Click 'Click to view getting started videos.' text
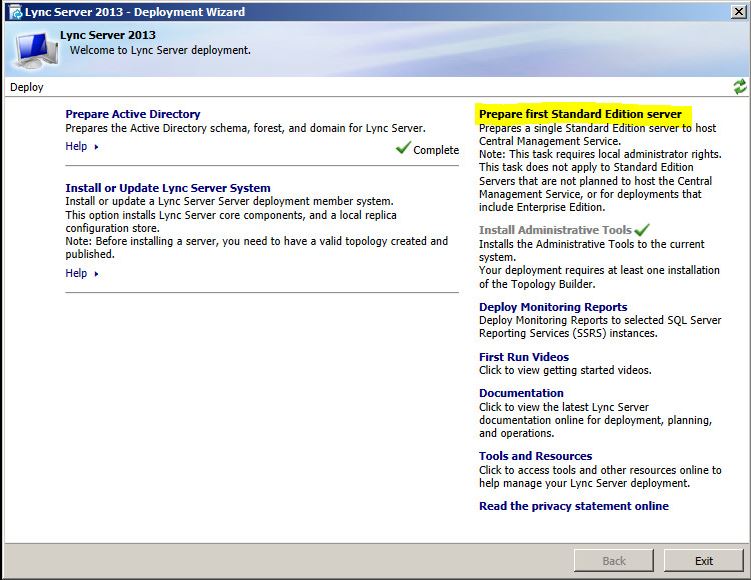751x580 pixels. click(x=565, y=370)
